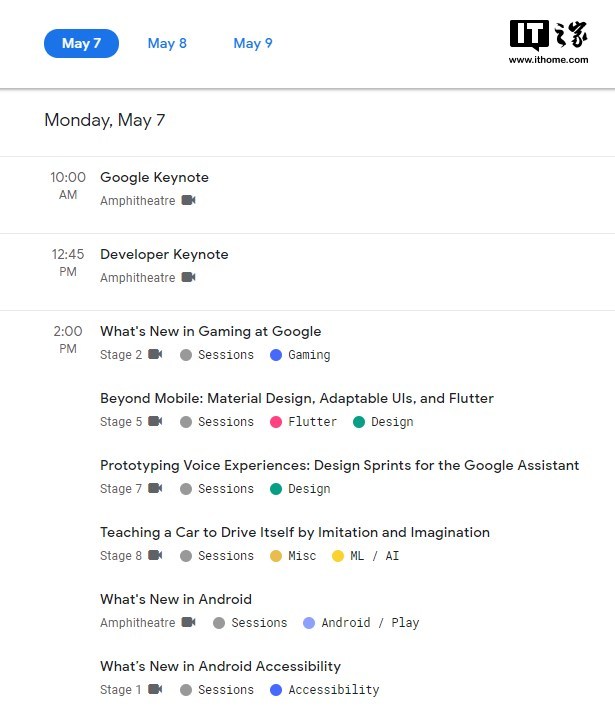Click the Accessibility tag label

pyautogui.click(x=334, y=690)
